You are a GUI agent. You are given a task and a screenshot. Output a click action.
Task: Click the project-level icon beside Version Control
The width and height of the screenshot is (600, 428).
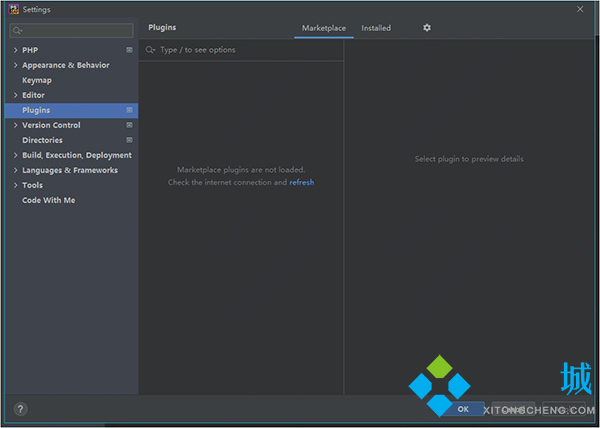129,125
